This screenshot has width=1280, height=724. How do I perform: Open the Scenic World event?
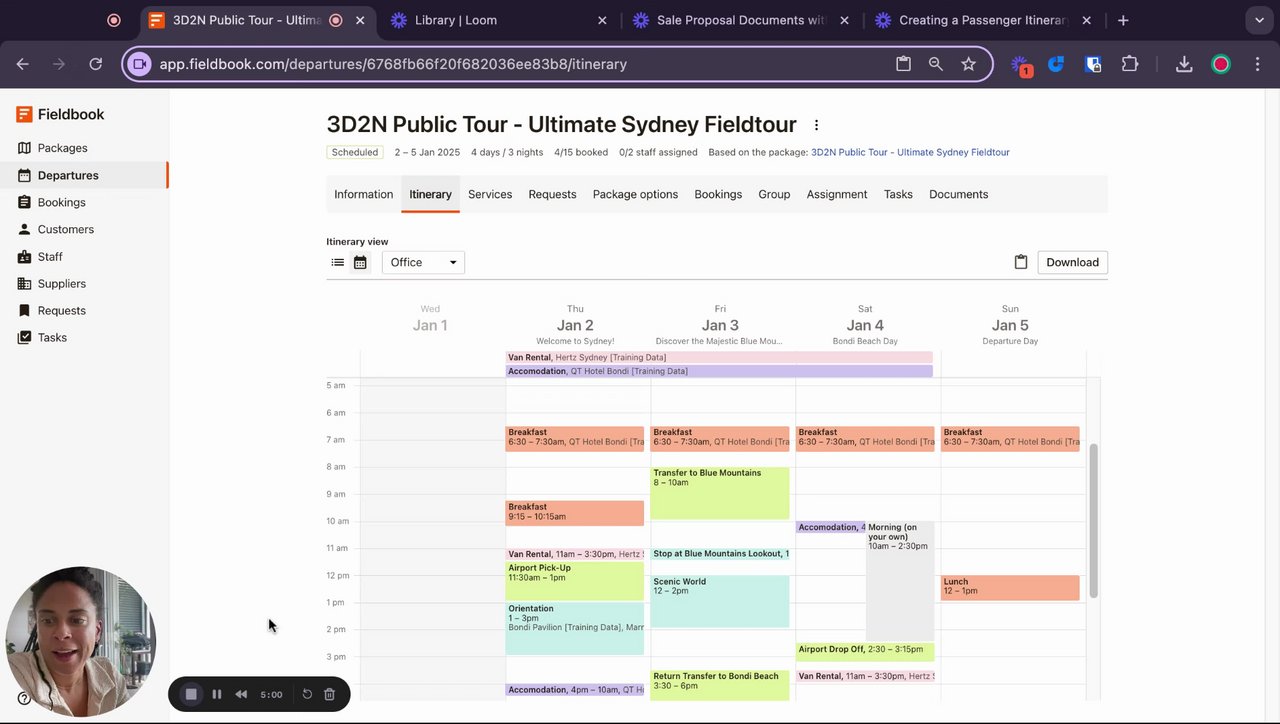[x=719, y=601]
